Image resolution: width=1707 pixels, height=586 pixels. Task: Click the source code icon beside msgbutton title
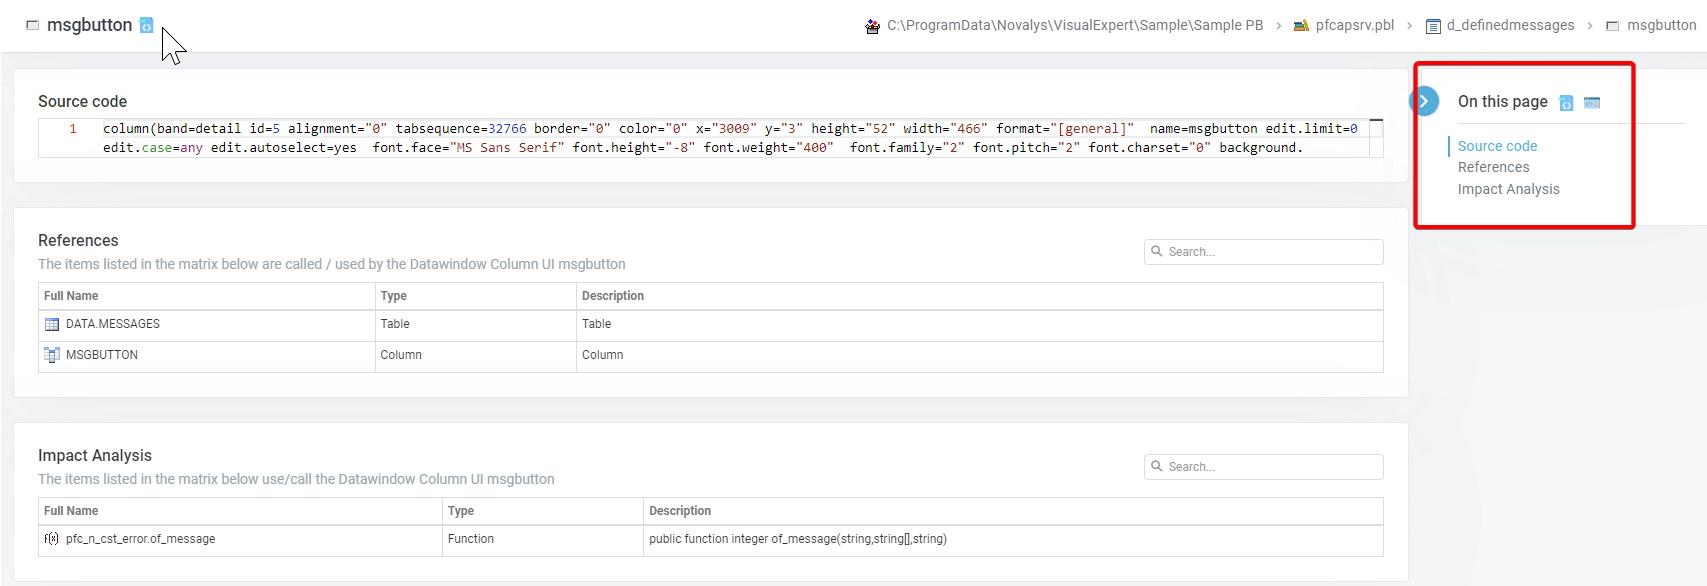[146, 25]
